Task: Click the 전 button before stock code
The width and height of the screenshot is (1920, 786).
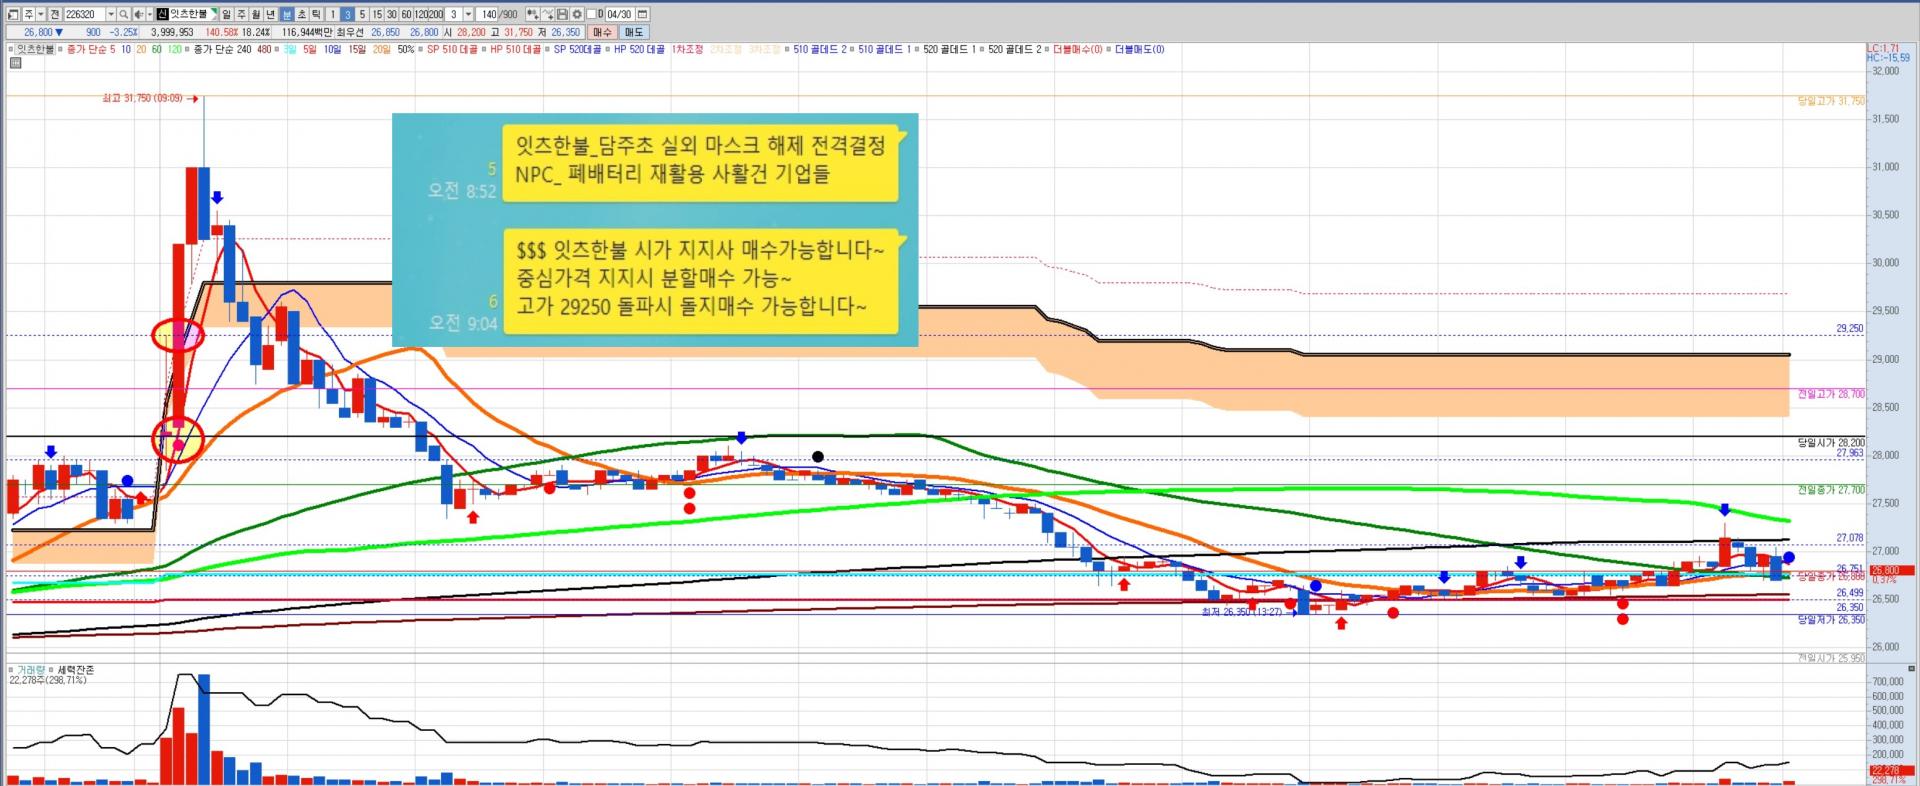Action: (55, 15)
